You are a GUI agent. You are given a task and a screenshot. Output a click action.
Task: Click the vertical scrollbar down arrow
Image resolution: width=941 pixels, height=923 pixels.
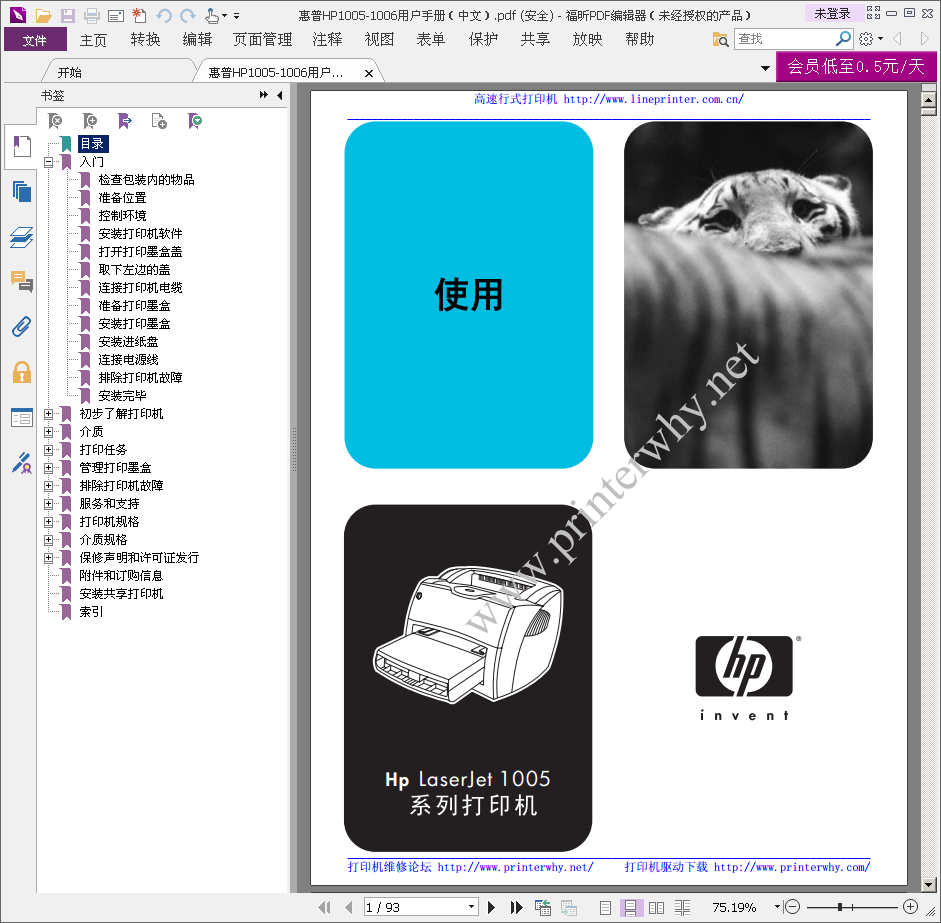tap(929, 885)
